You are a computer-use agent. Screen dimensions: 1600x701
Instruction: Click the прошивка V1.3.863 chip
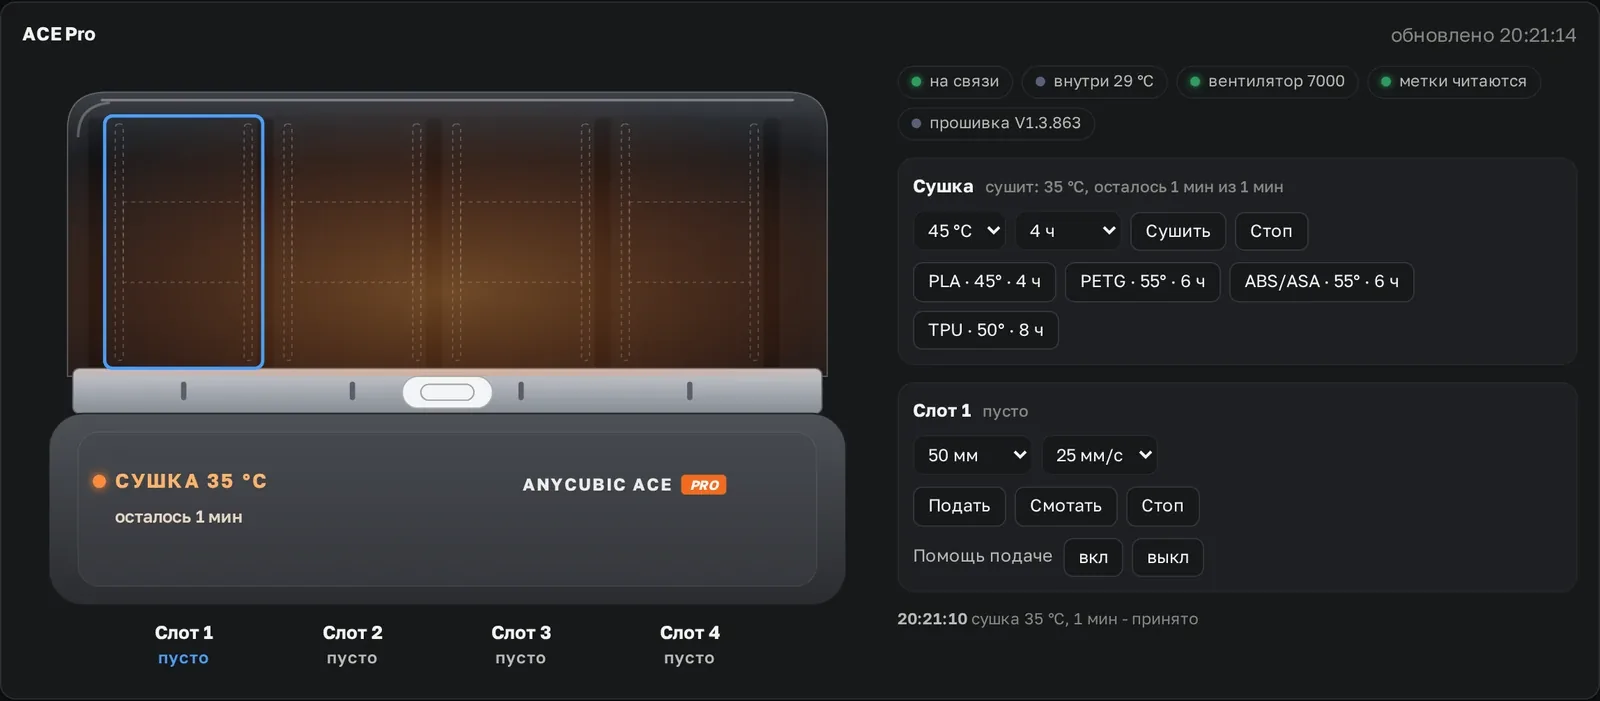click(x=996, y=123)
